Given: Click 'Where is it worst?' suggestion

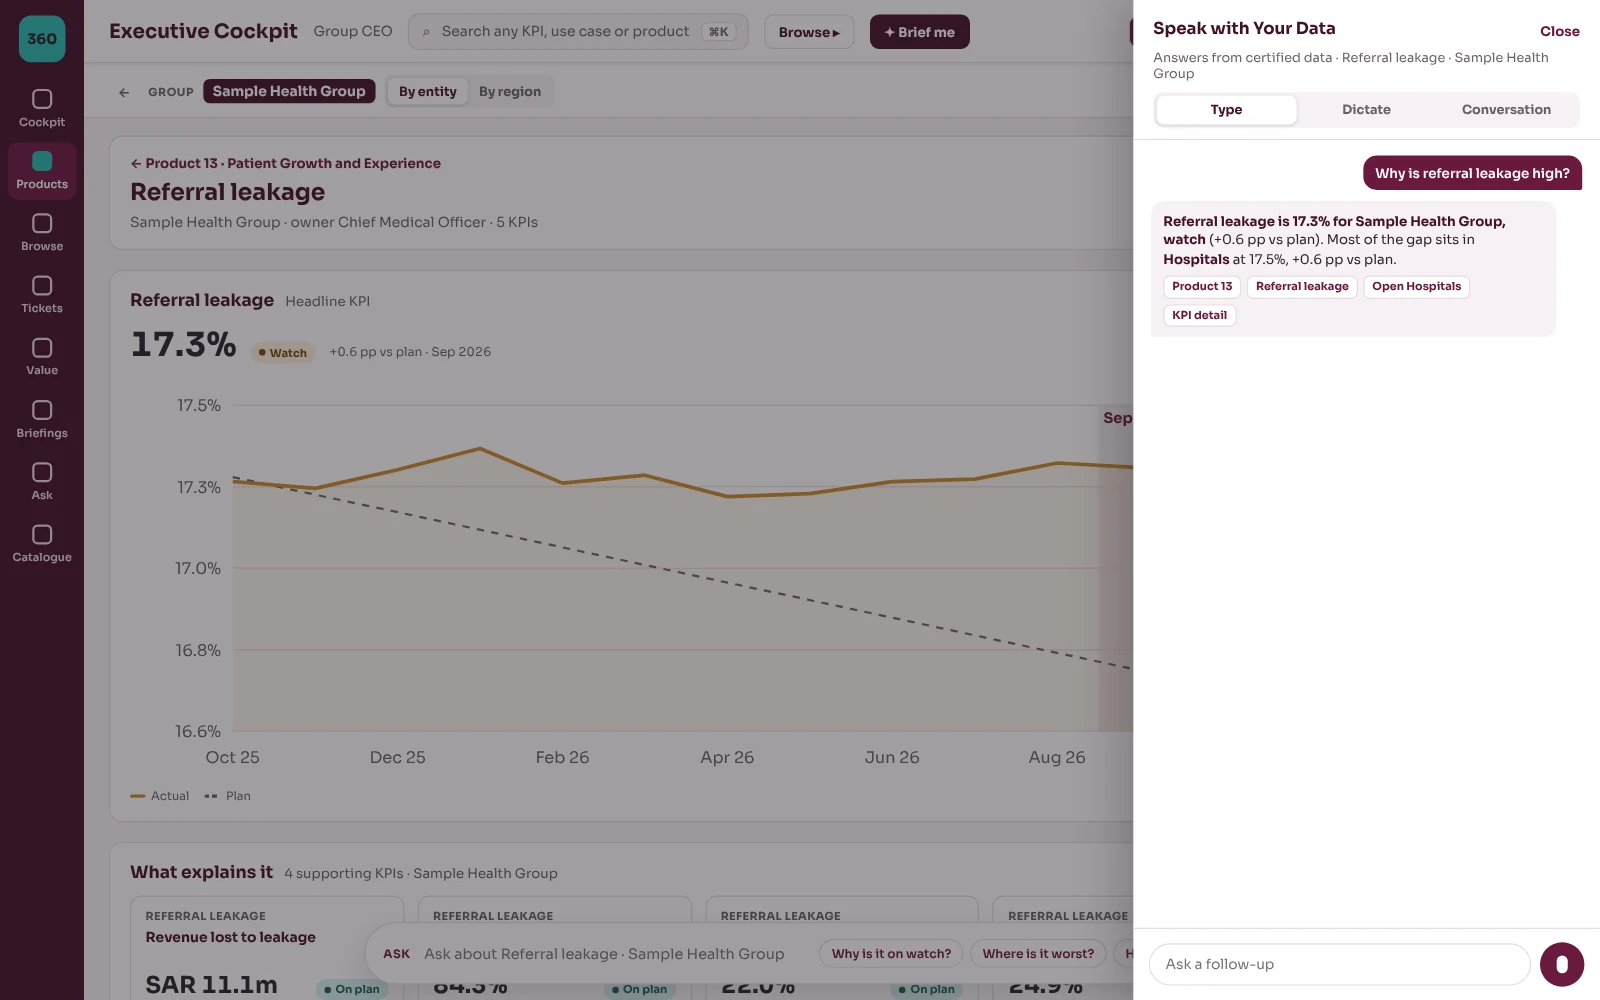Looking at the screenshot, I should point(1038,954).
